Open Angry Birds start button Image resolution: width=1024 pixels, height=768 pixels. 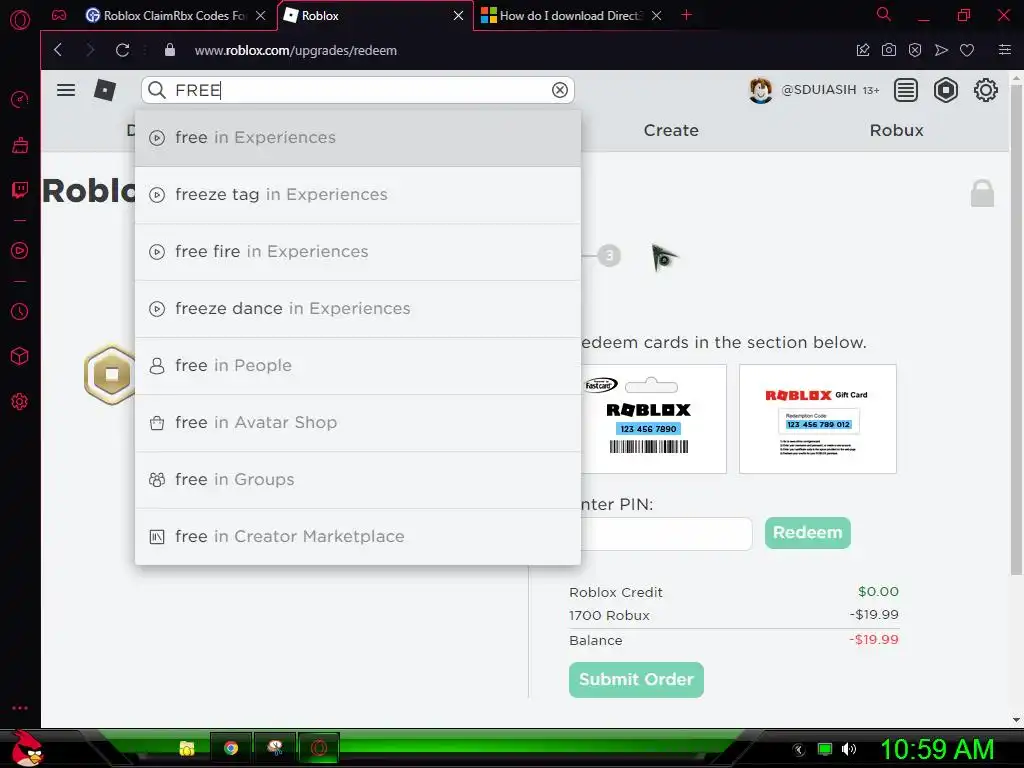point(27,748)
